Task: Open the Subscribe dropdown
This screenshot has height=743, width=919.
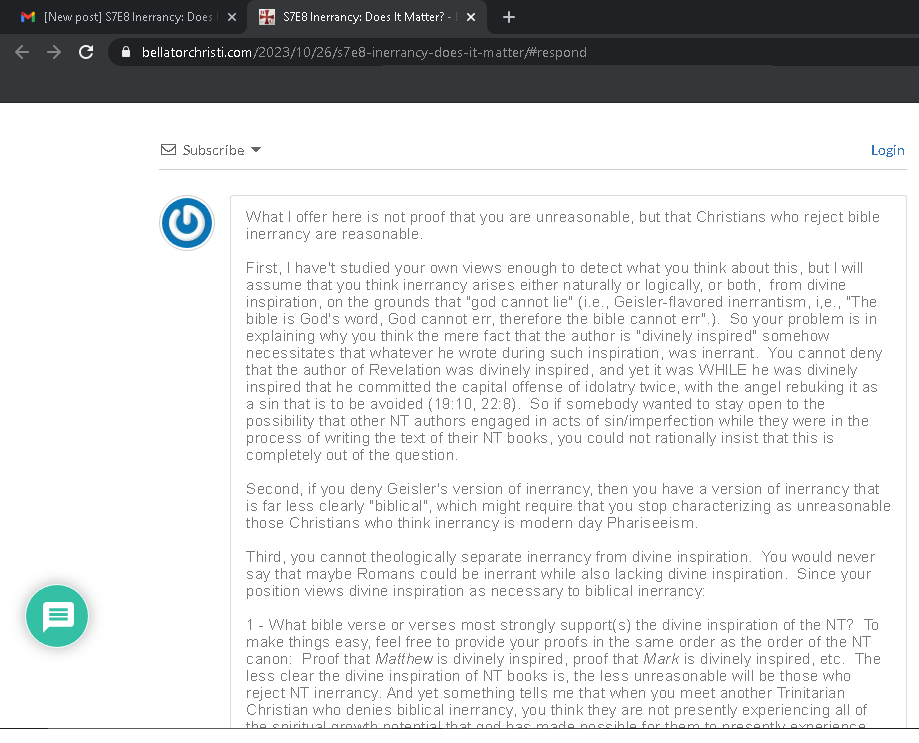Action: [x=210, y=150]
